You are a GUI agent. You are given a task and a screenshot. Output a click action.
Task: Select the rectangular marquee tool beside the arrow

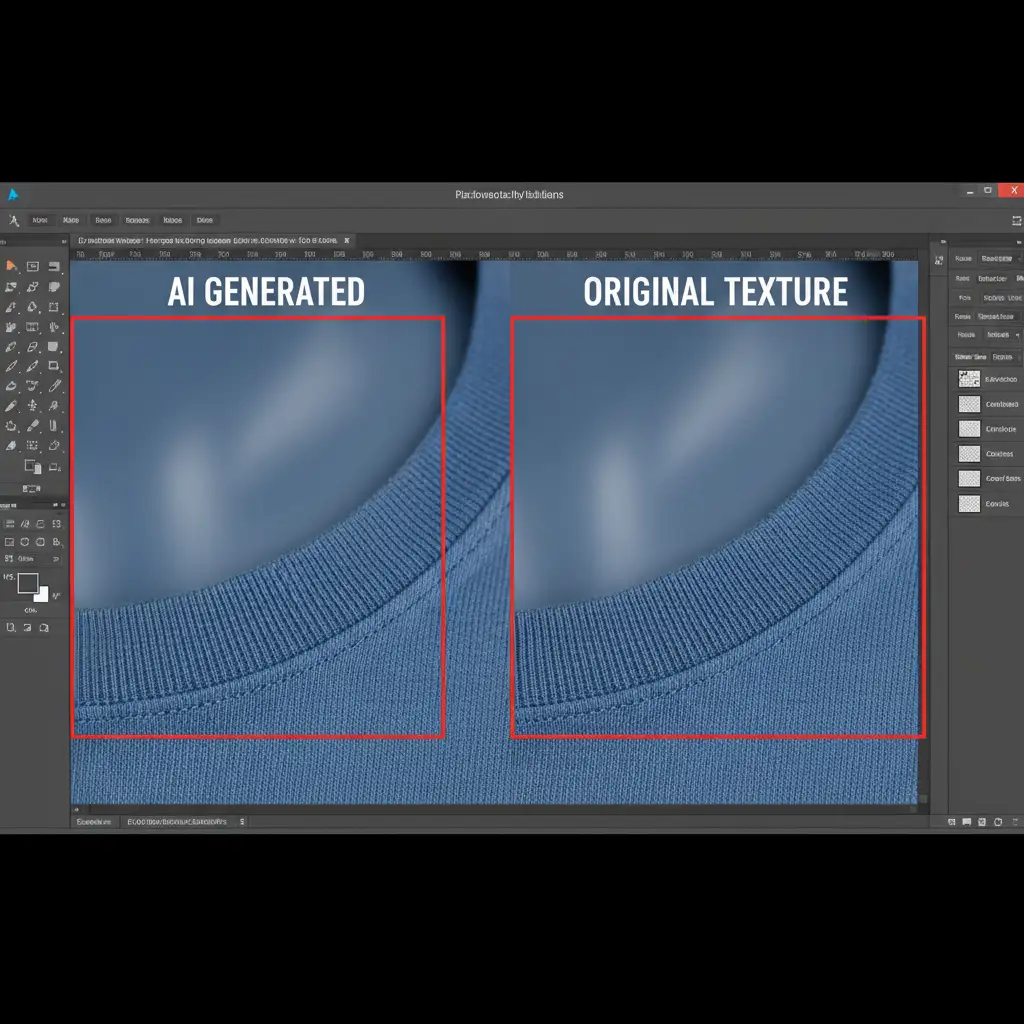pos(33,266)
